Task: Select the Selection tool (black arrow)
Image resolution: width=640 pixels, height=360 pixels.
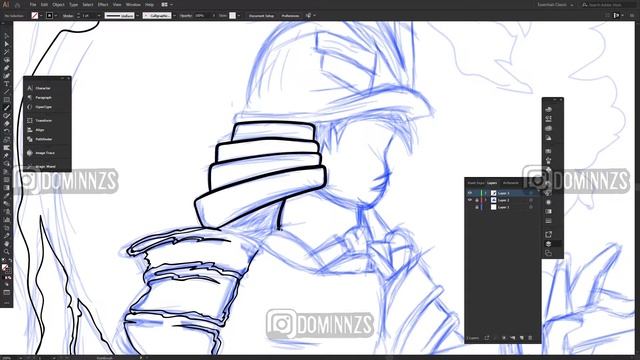Action: tap(7, 36)
